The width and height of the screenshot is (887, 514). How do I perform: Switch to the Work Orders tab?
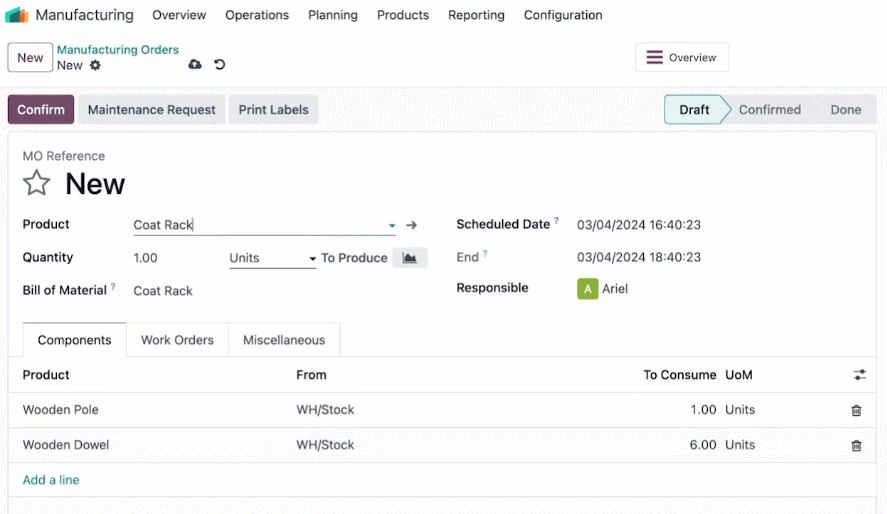tap(177, 340)
